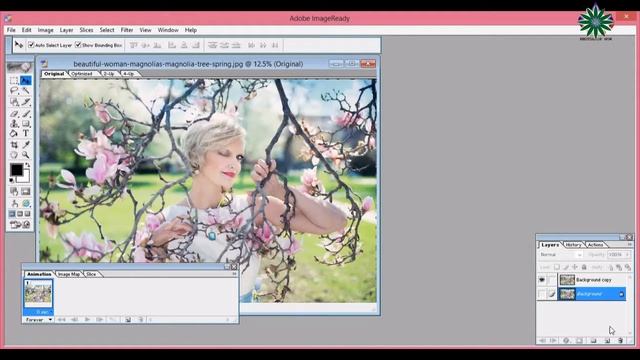The height and width of the screenshot is (360, 640).
Task: Toggle lock image pixels brush icon
Action: tap(566, 267)
